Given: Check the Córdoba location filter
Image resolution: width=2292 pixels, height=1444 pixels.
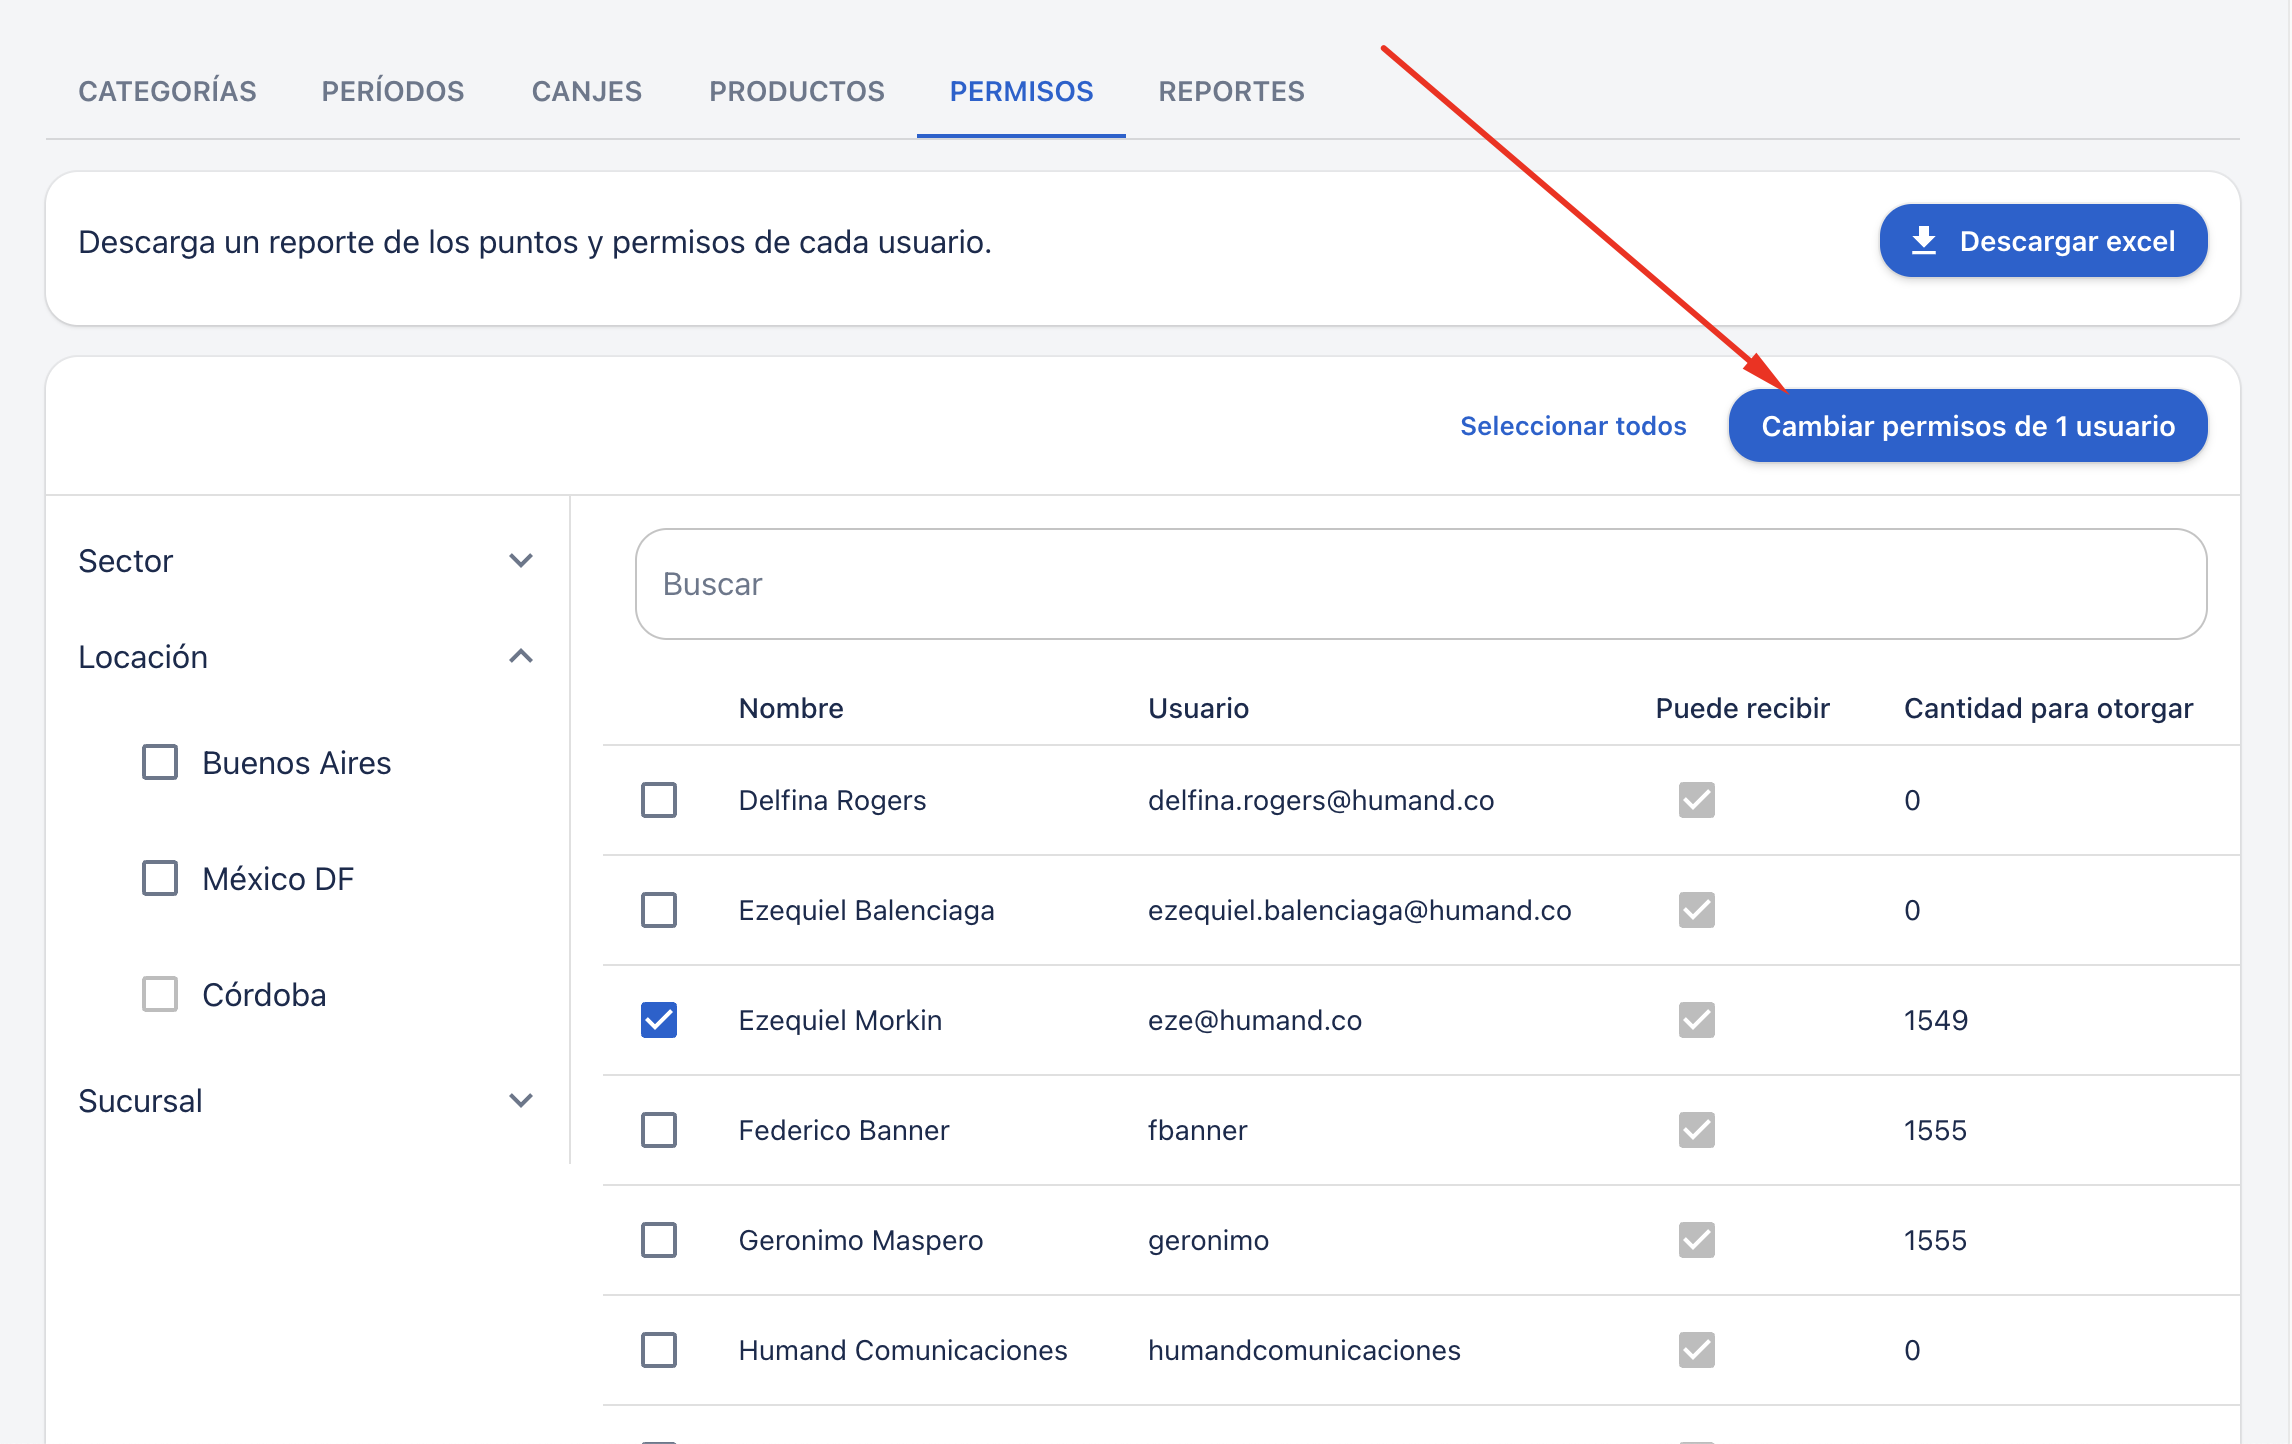Looking at the screenshot, I should pyautogui.click(x=160, y=994).
